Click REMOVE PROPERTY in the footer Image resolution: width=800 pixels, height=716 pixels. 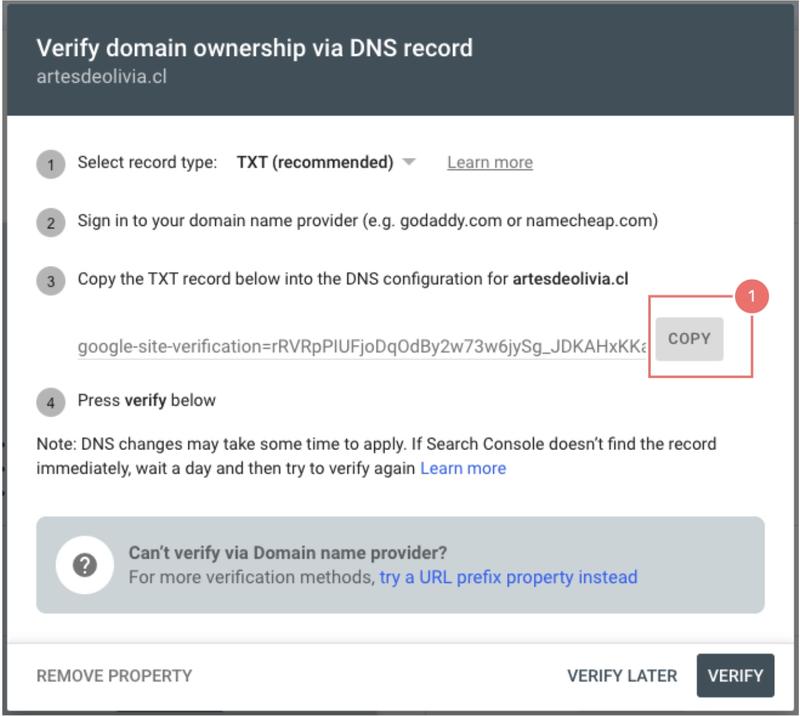(x=114, y=676)
